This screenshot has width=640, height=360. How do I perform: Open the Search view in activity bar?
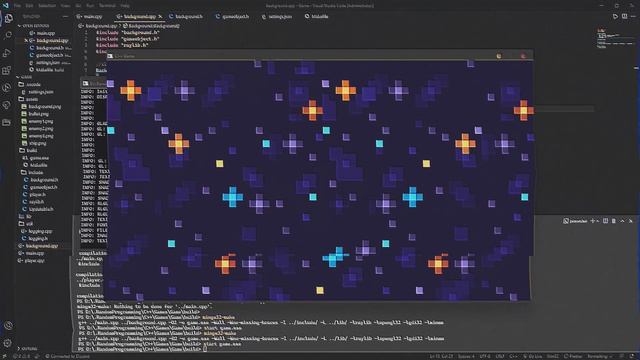[8, 35]
